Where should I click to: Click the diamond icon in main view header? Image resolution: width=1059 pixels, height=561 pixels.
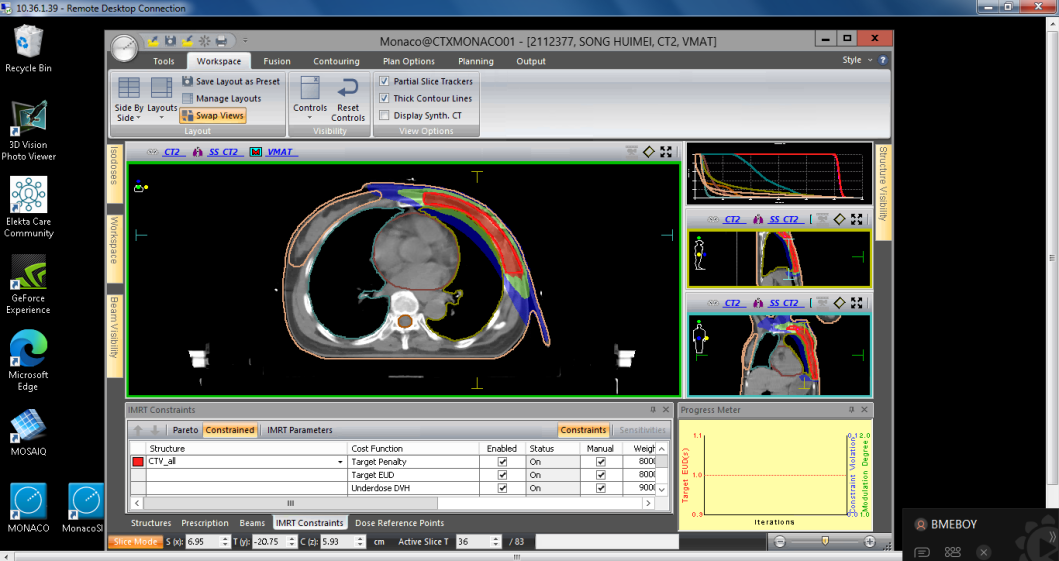click(x=649, y=152)
